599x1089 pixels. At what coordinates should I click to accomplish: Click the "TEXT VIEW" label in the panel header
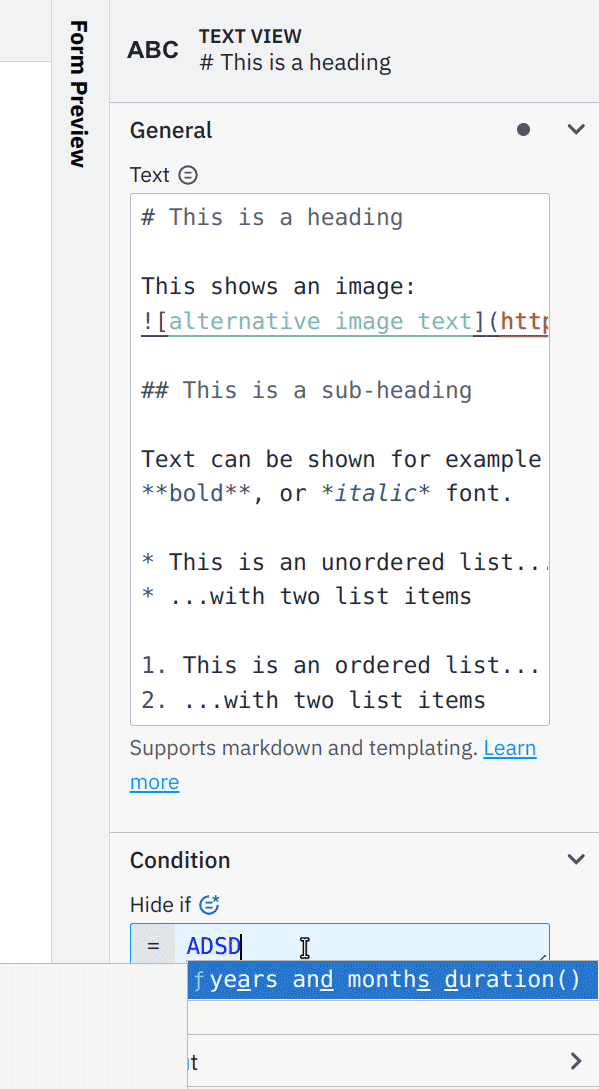250,36
